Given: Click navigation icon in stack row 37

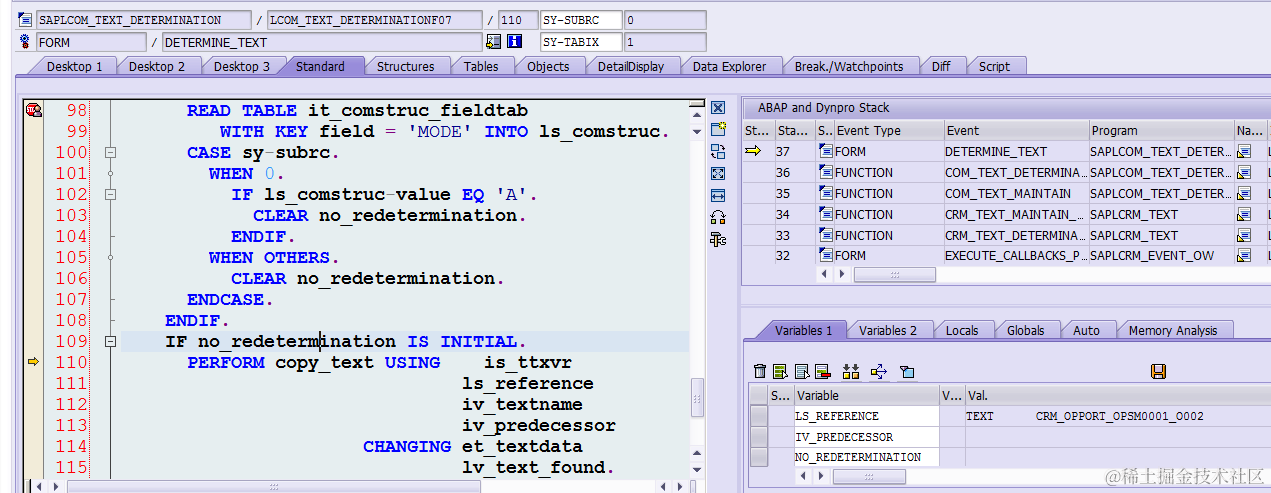Looking at the screenshot, I should pos(1244,152).
